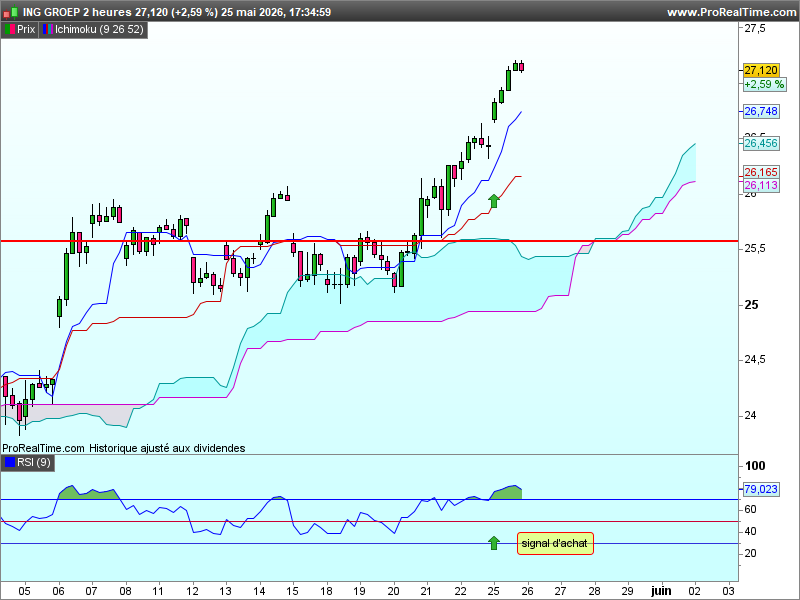Click date 20 on the time axis
The image size is (800, 600).
[x=393, y=591]
